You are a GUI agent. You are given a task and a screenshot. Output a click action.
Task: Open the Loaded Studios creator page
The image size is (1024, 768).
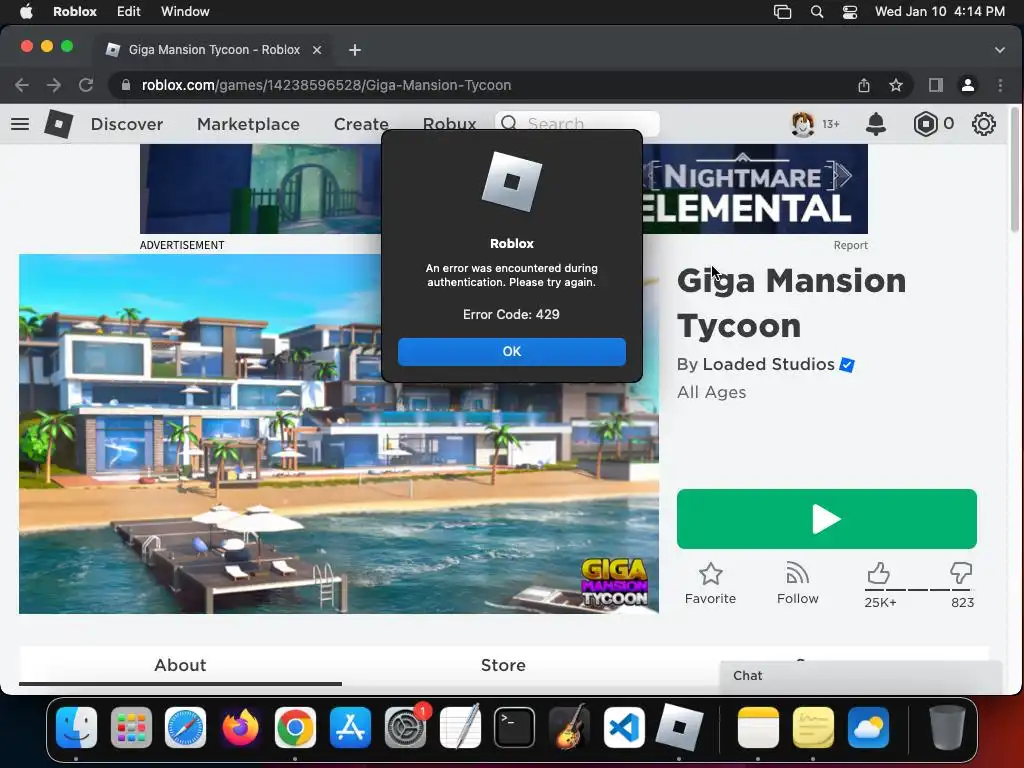click(769, 364)
